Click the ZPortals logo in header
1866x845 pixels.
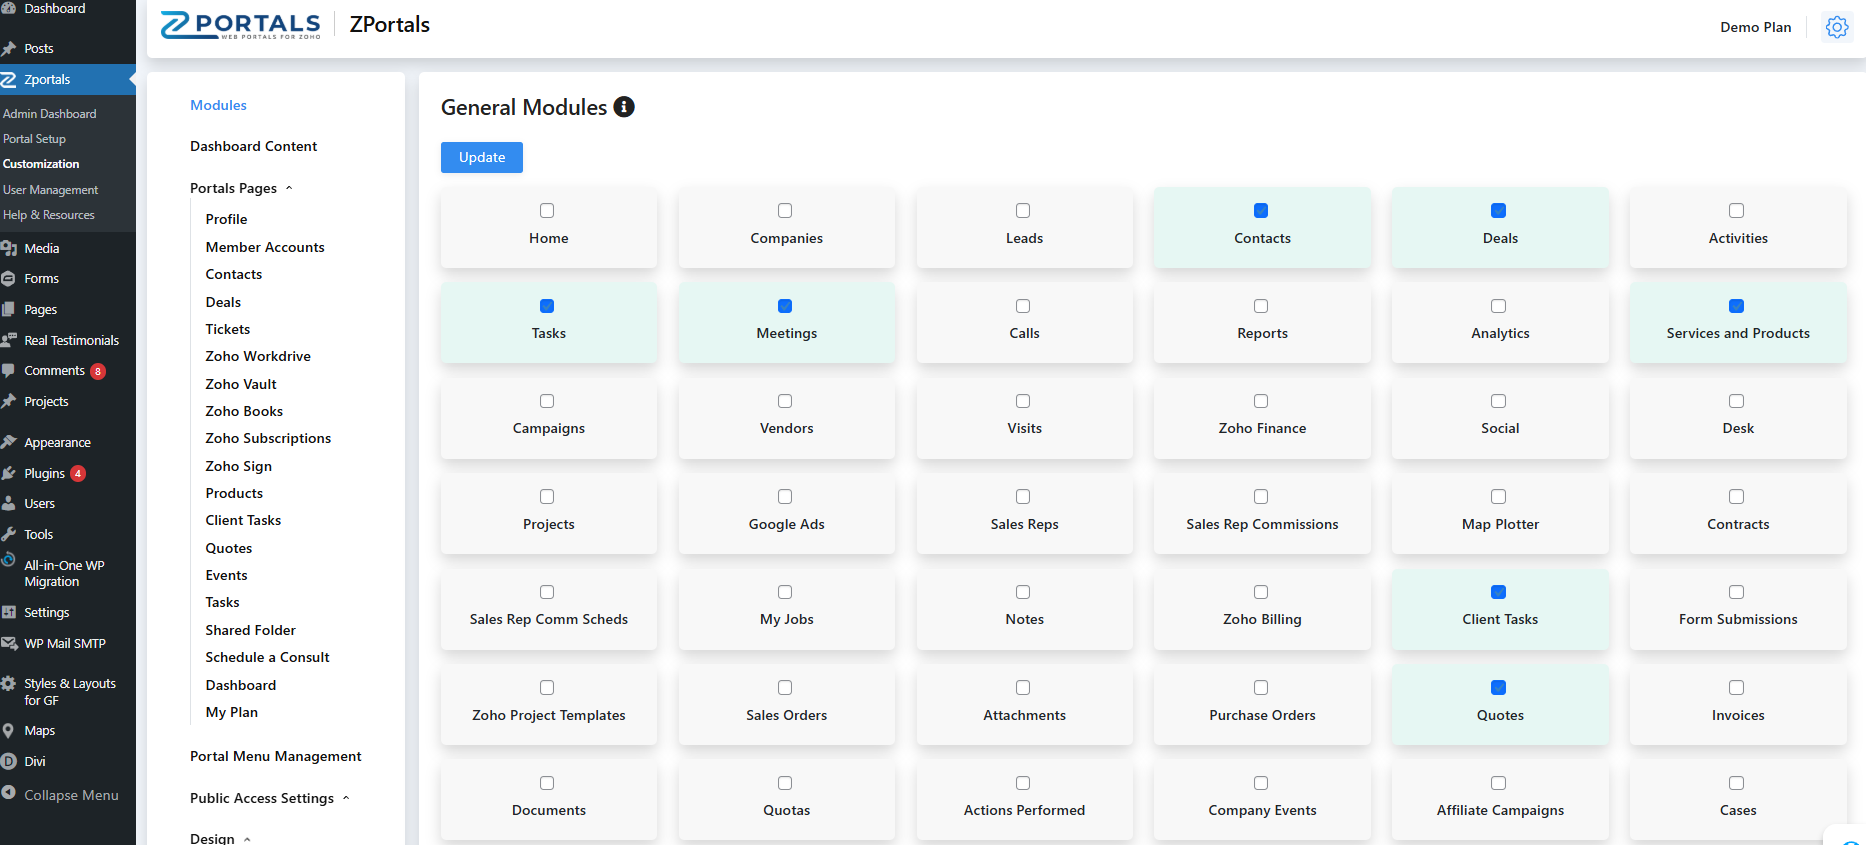(x=241, y=25)
